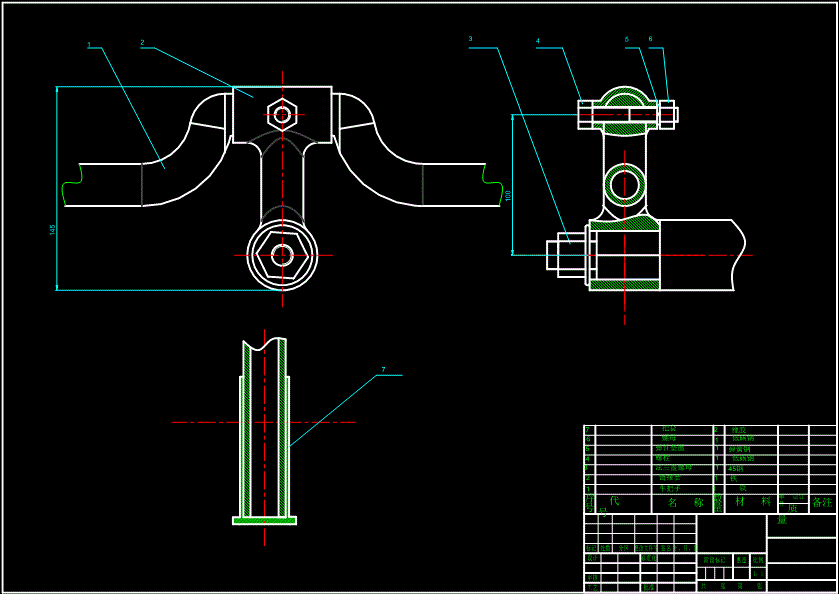The image size is (839, 594).
Task: Select the flanged base of the grip section
Action: (264, 520)
